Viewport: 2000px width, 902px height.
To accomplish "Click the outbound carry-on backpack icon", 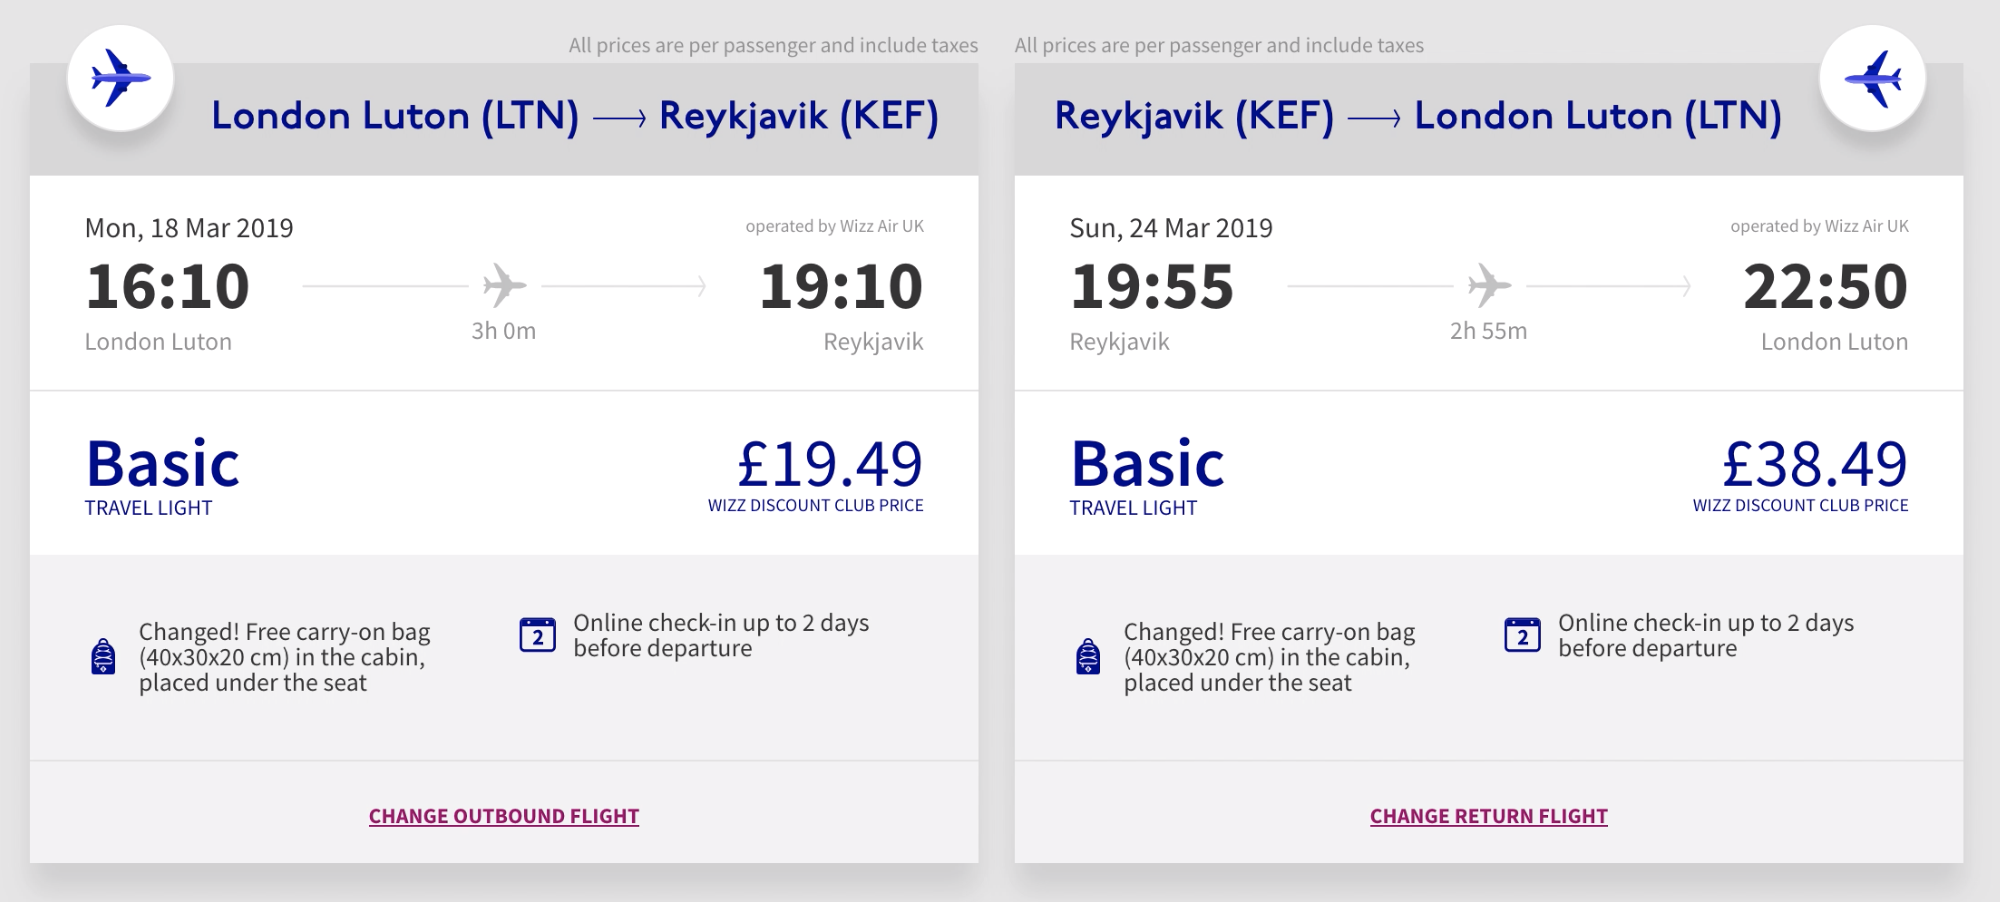I will pyautogui.click(x=103, y=657).
